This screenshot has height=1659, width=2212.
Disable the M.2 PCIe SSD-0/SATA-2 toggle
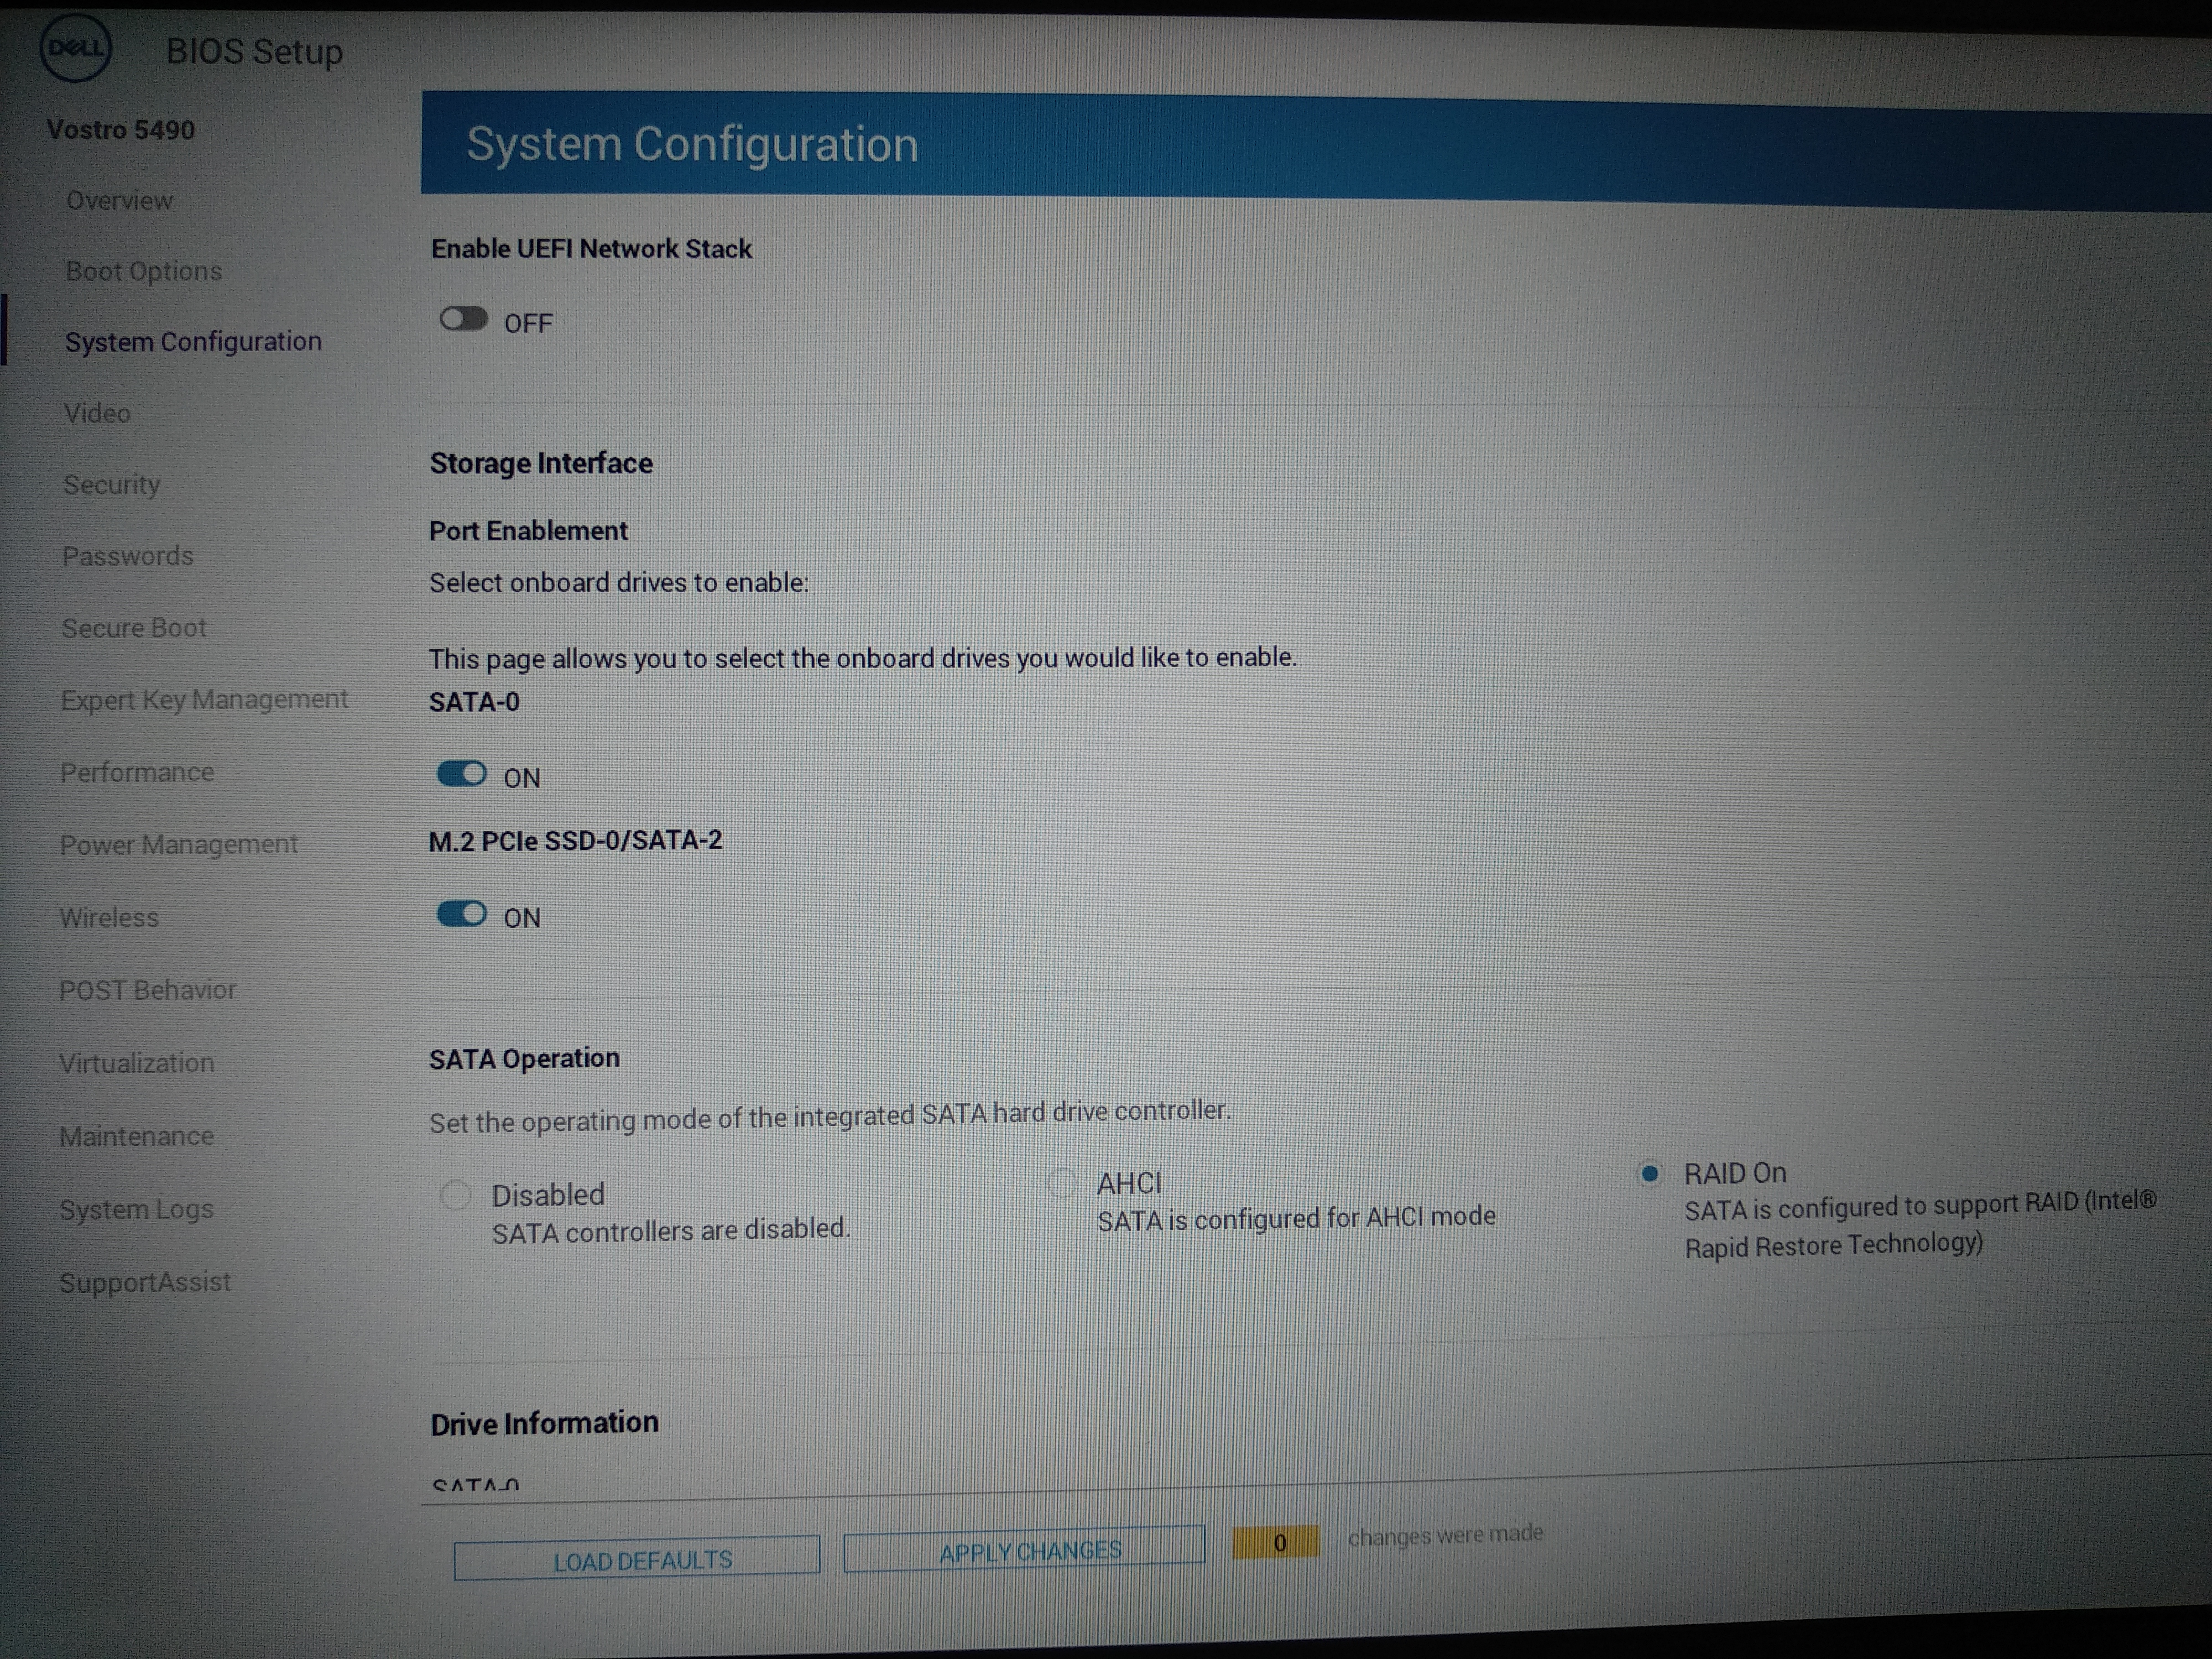(462, 914)
